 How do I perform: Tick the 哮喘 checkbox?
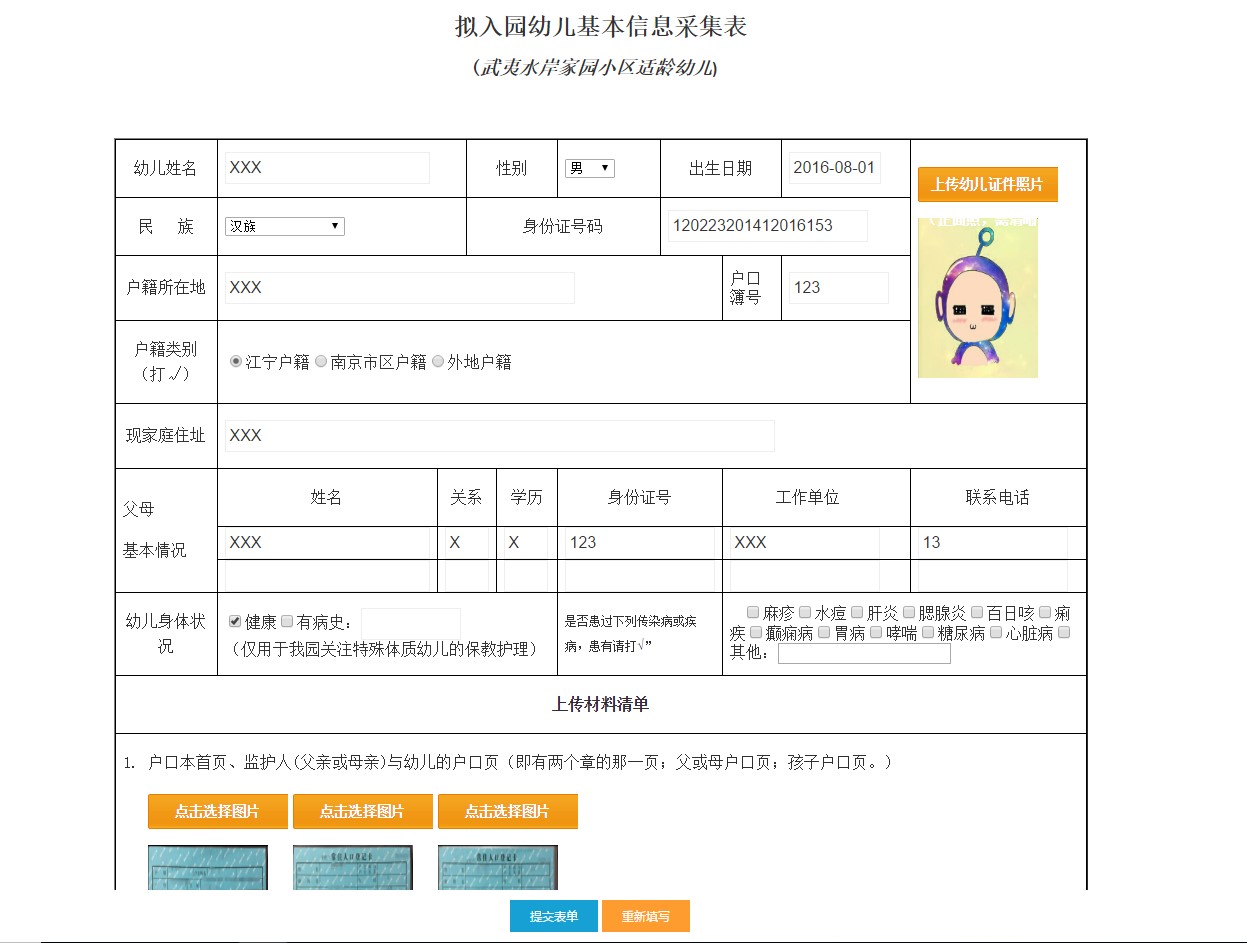pyautogui.click(x=876, y=633)
